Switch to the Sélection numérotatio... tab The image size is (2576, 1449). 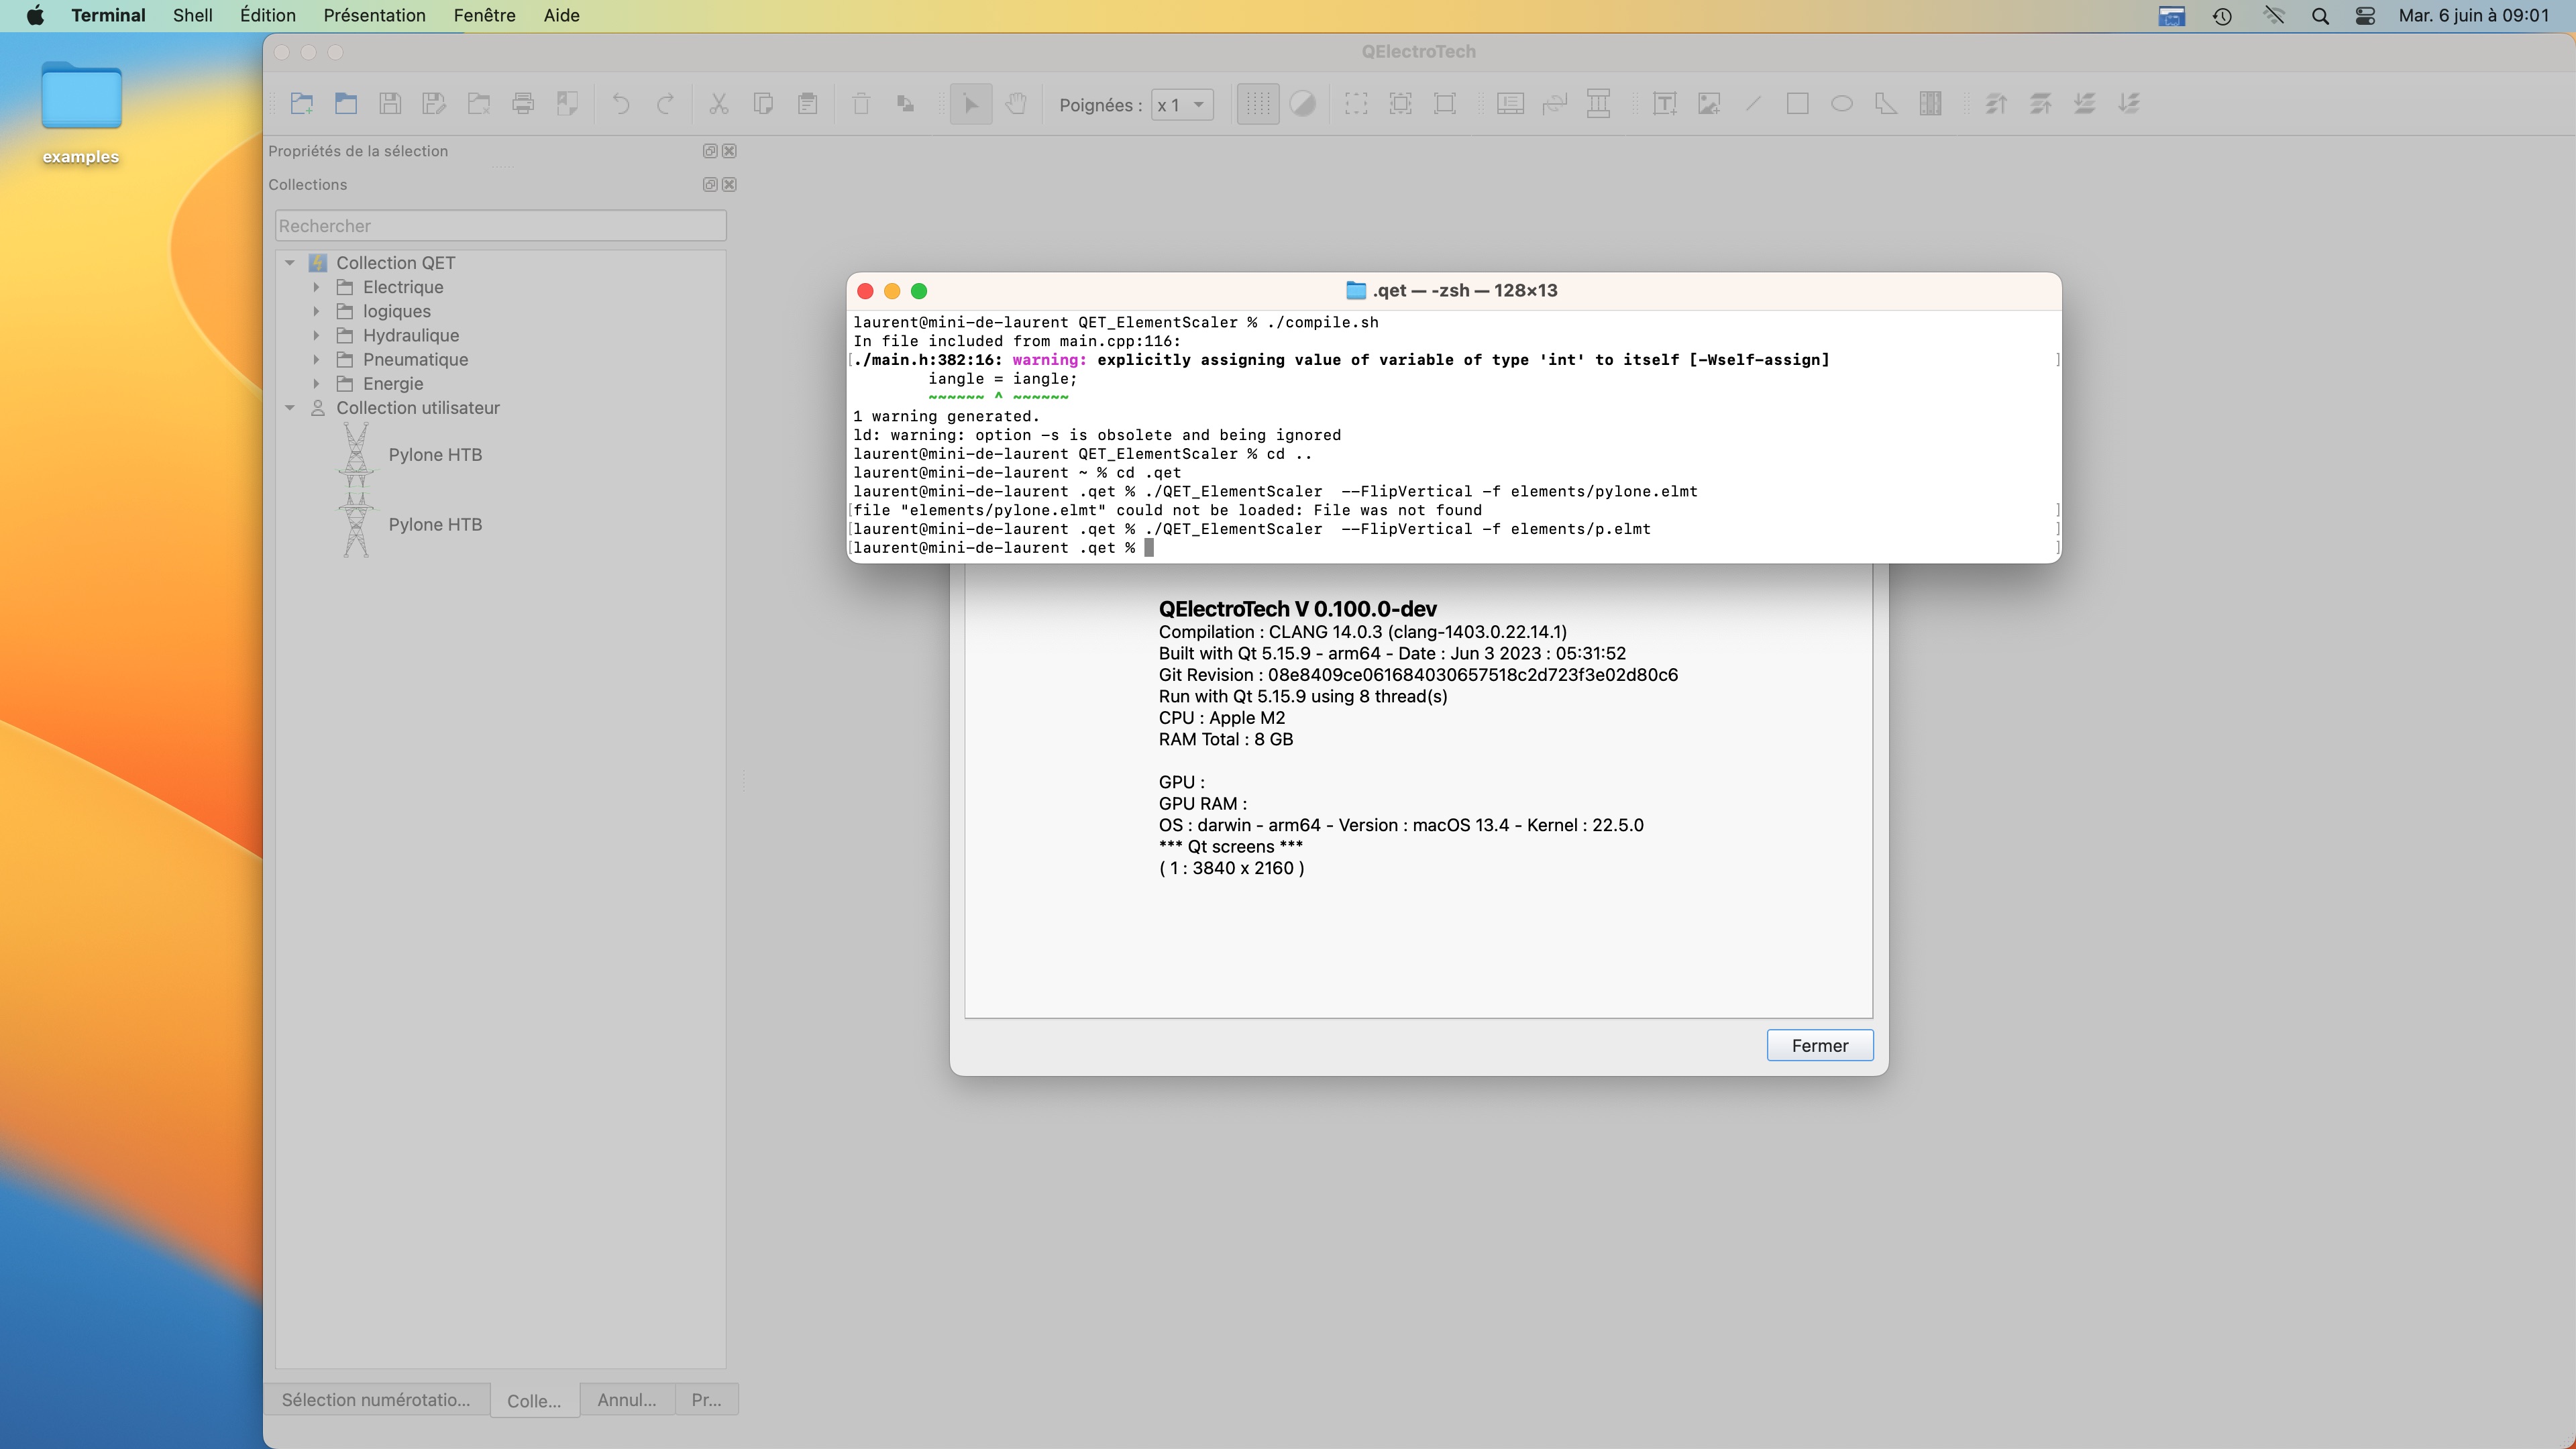376,1400
